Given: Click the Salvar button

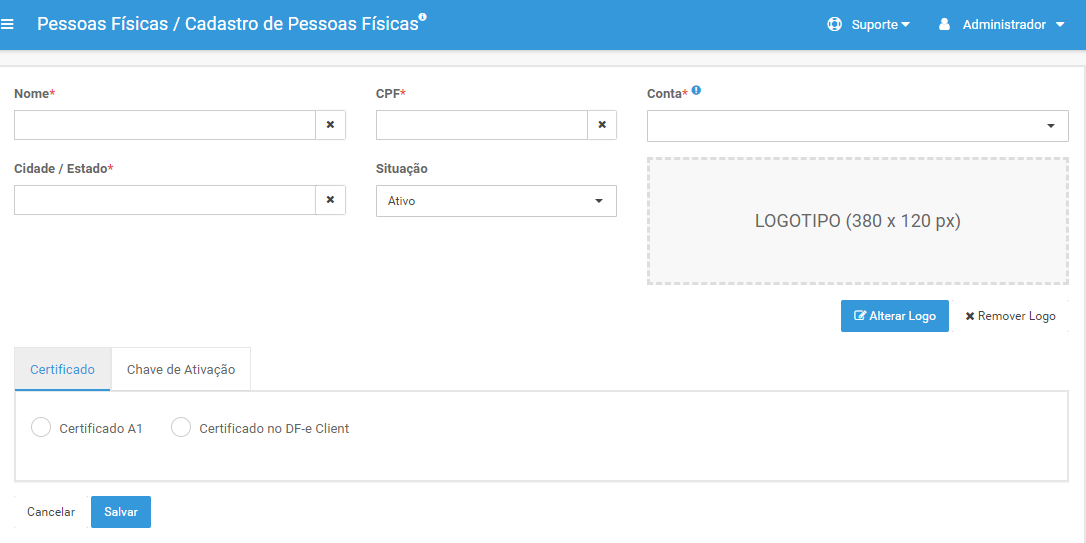Looking at the screenshot, I should click(121, 512).
